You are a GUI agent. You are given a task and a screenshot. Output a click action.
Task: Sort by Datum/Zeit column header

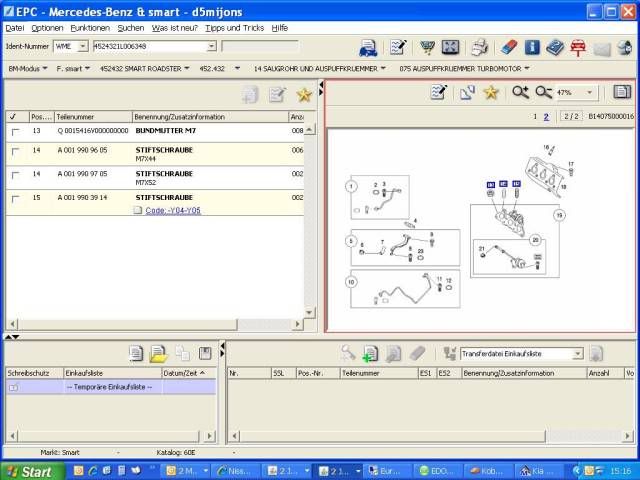coord(188,373)
